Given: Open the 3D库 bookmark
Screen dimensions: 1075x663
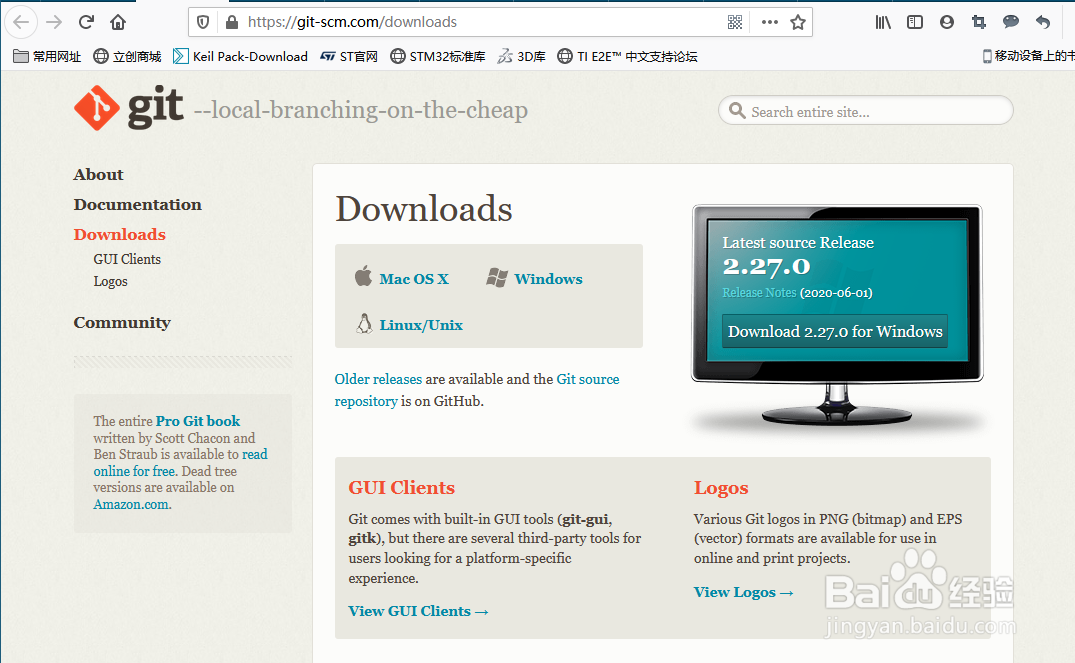Looking at the screenshot, I should [522, 56].
